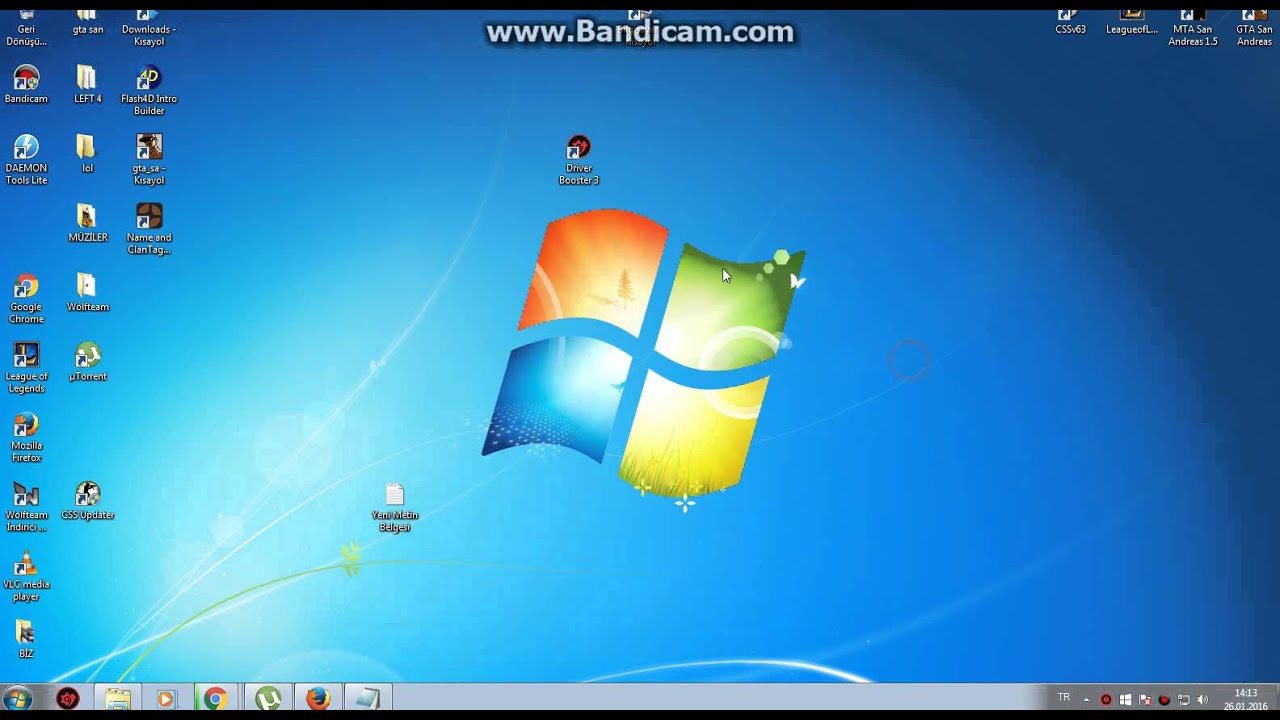Image resolution: width=1280 pixels, height=720 pixels.
Task: Launch the MTA San Andreas 1.5 shortcut
Action: [x=1192, y=28]
